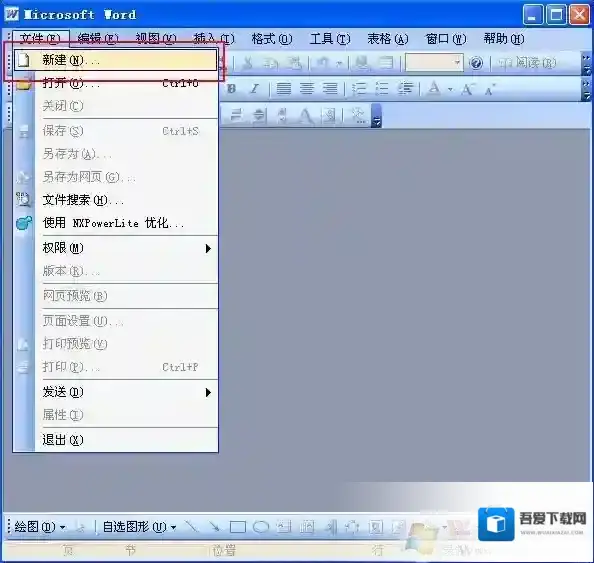The height and width of the screenshot is (563, 594).
Task: Open the 自选图形(U) AutoShapes dropdown
Action: pyautogui.click(x=139, y=527)
